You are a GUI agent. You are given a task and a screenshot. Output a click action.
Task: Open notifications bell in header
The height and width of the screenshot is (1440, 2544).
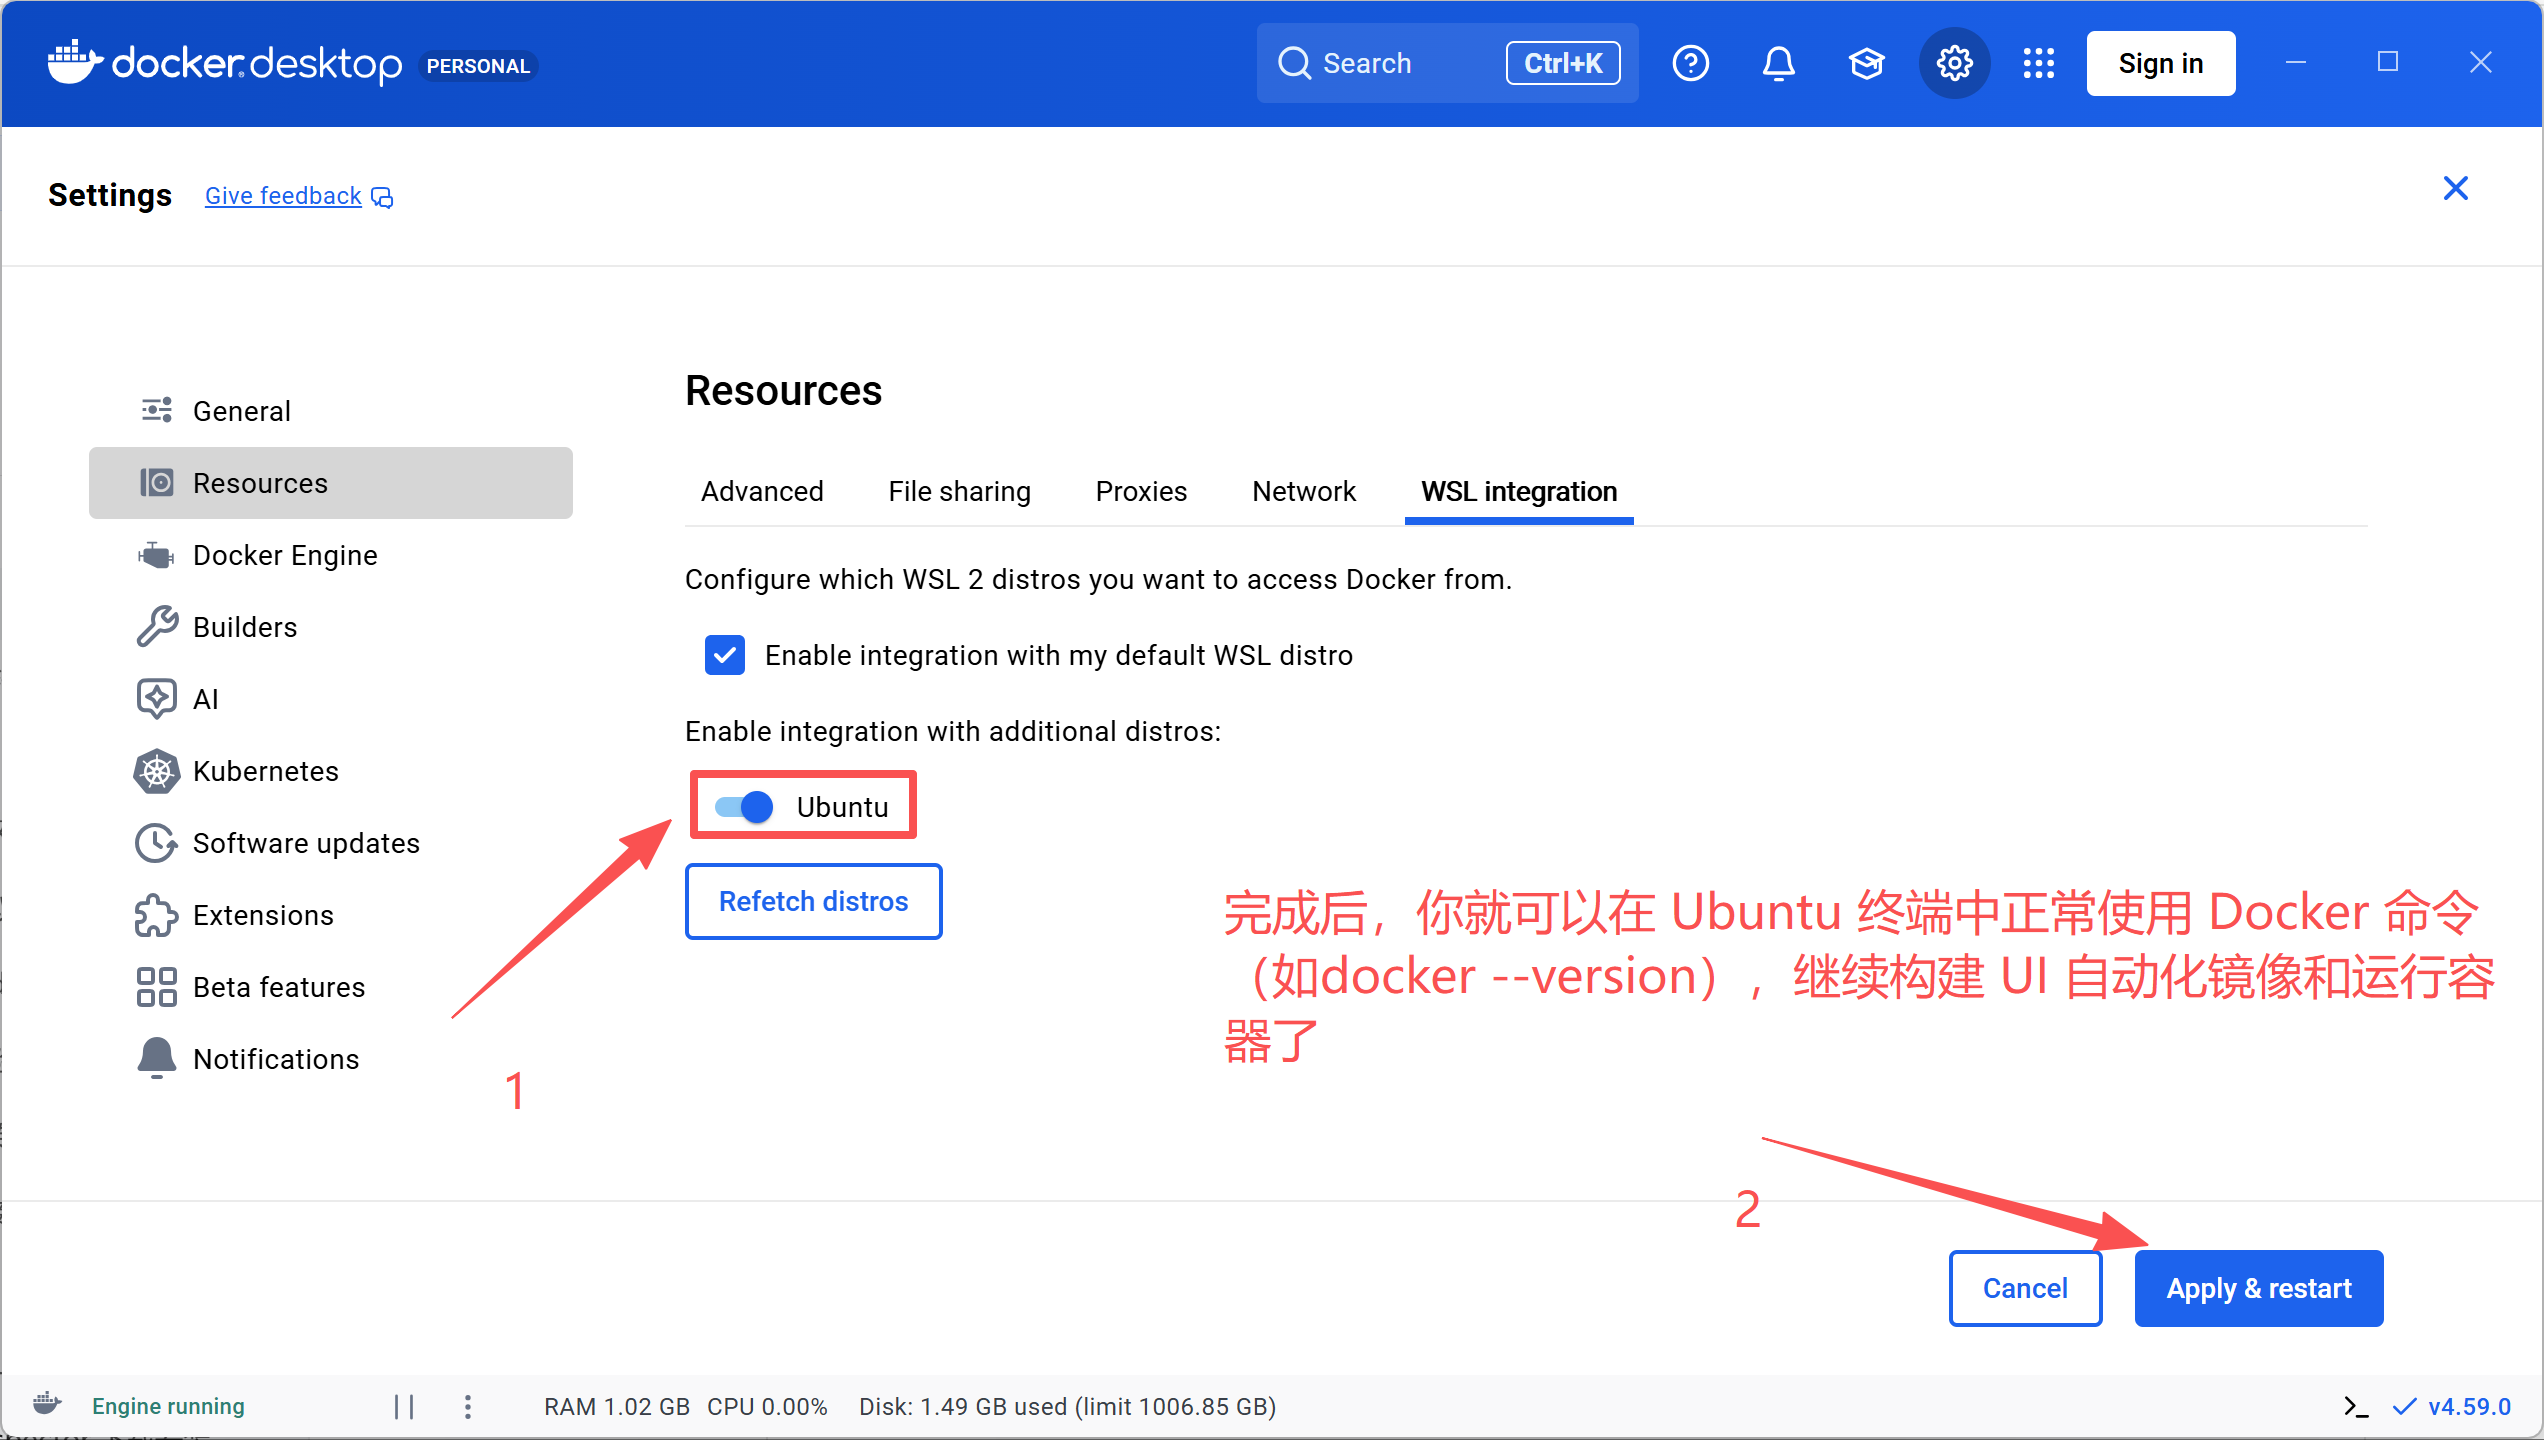pyautogui.click(x=1778, y=63)
